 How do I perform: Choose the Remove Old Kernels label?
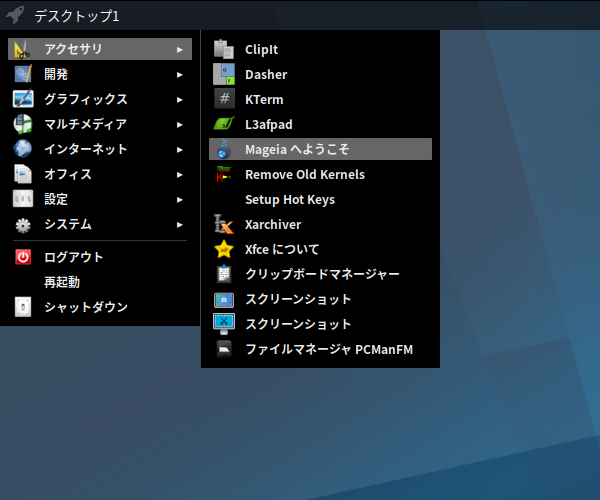point(305,174)
